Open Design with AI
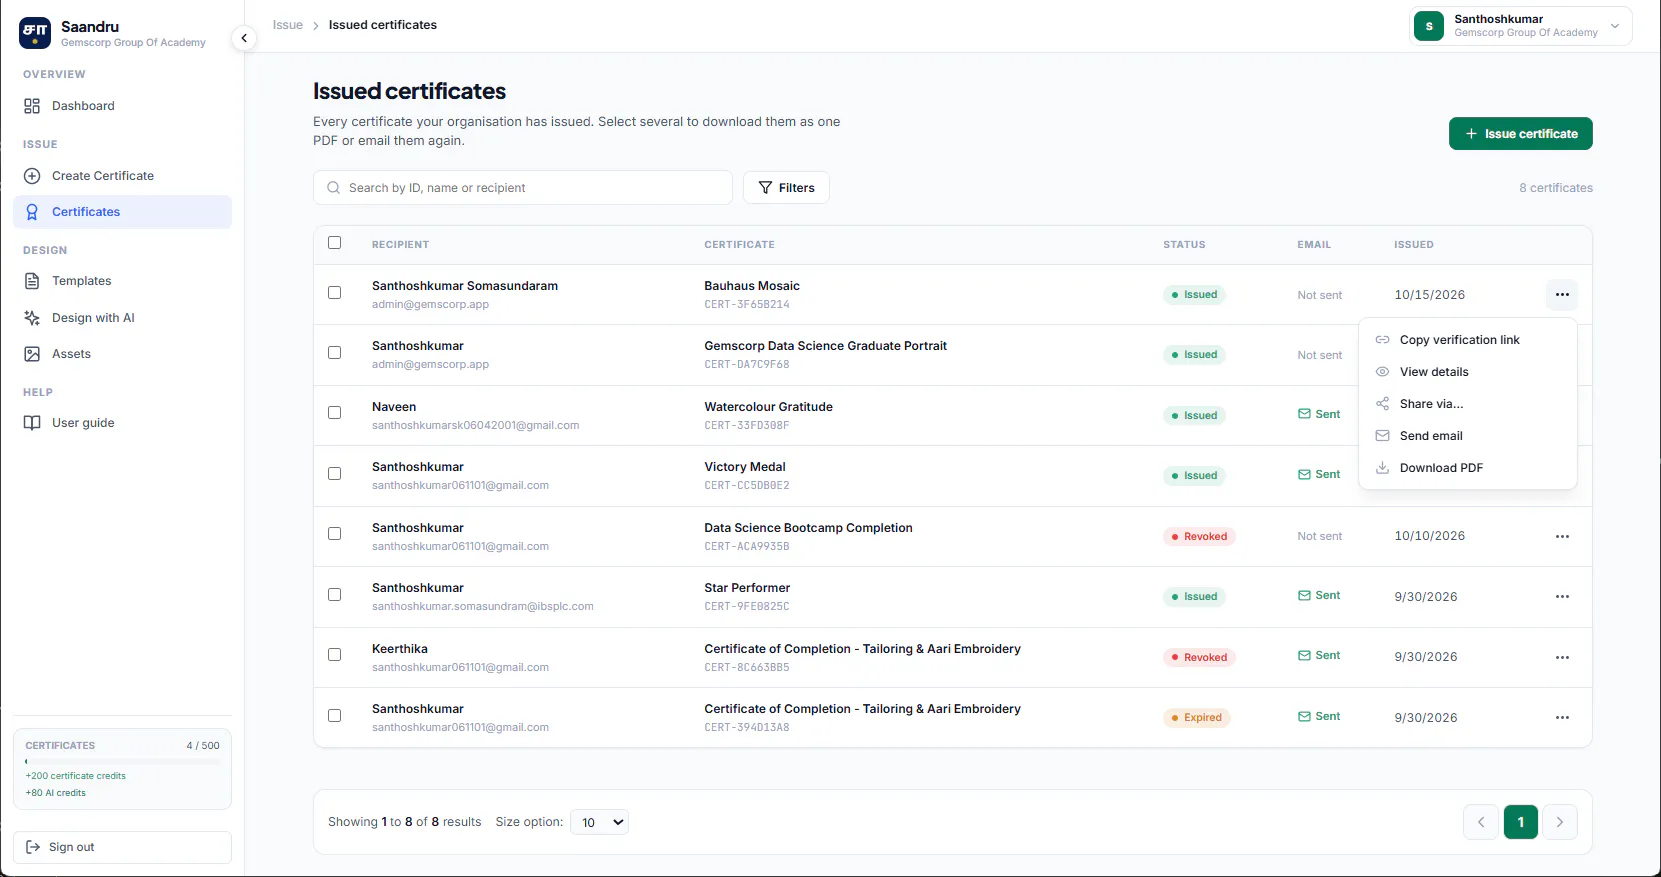 [122, 318]
